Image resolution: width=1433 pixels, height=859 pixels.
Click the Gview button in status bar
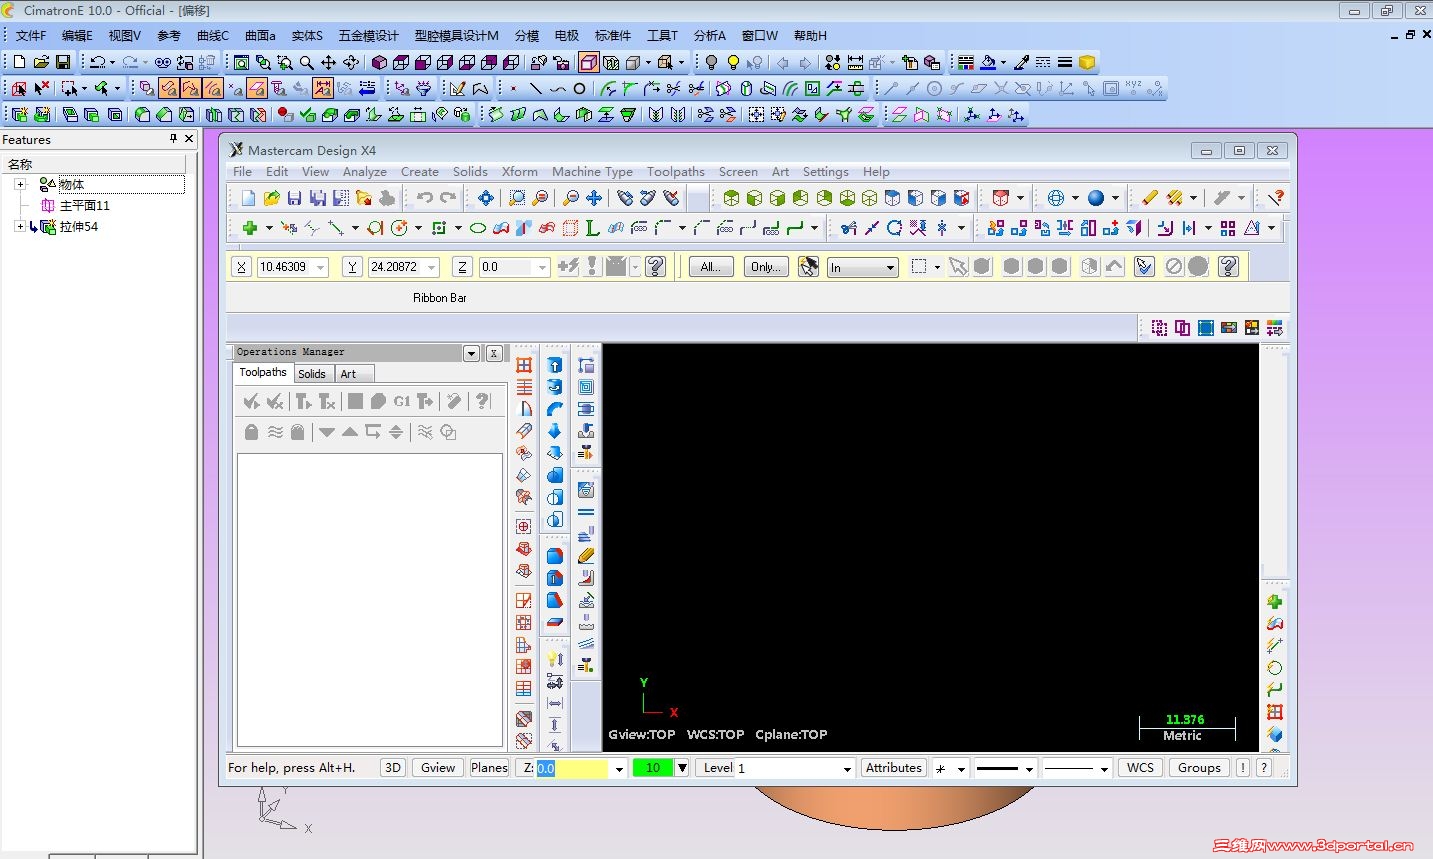coord(438,768)
